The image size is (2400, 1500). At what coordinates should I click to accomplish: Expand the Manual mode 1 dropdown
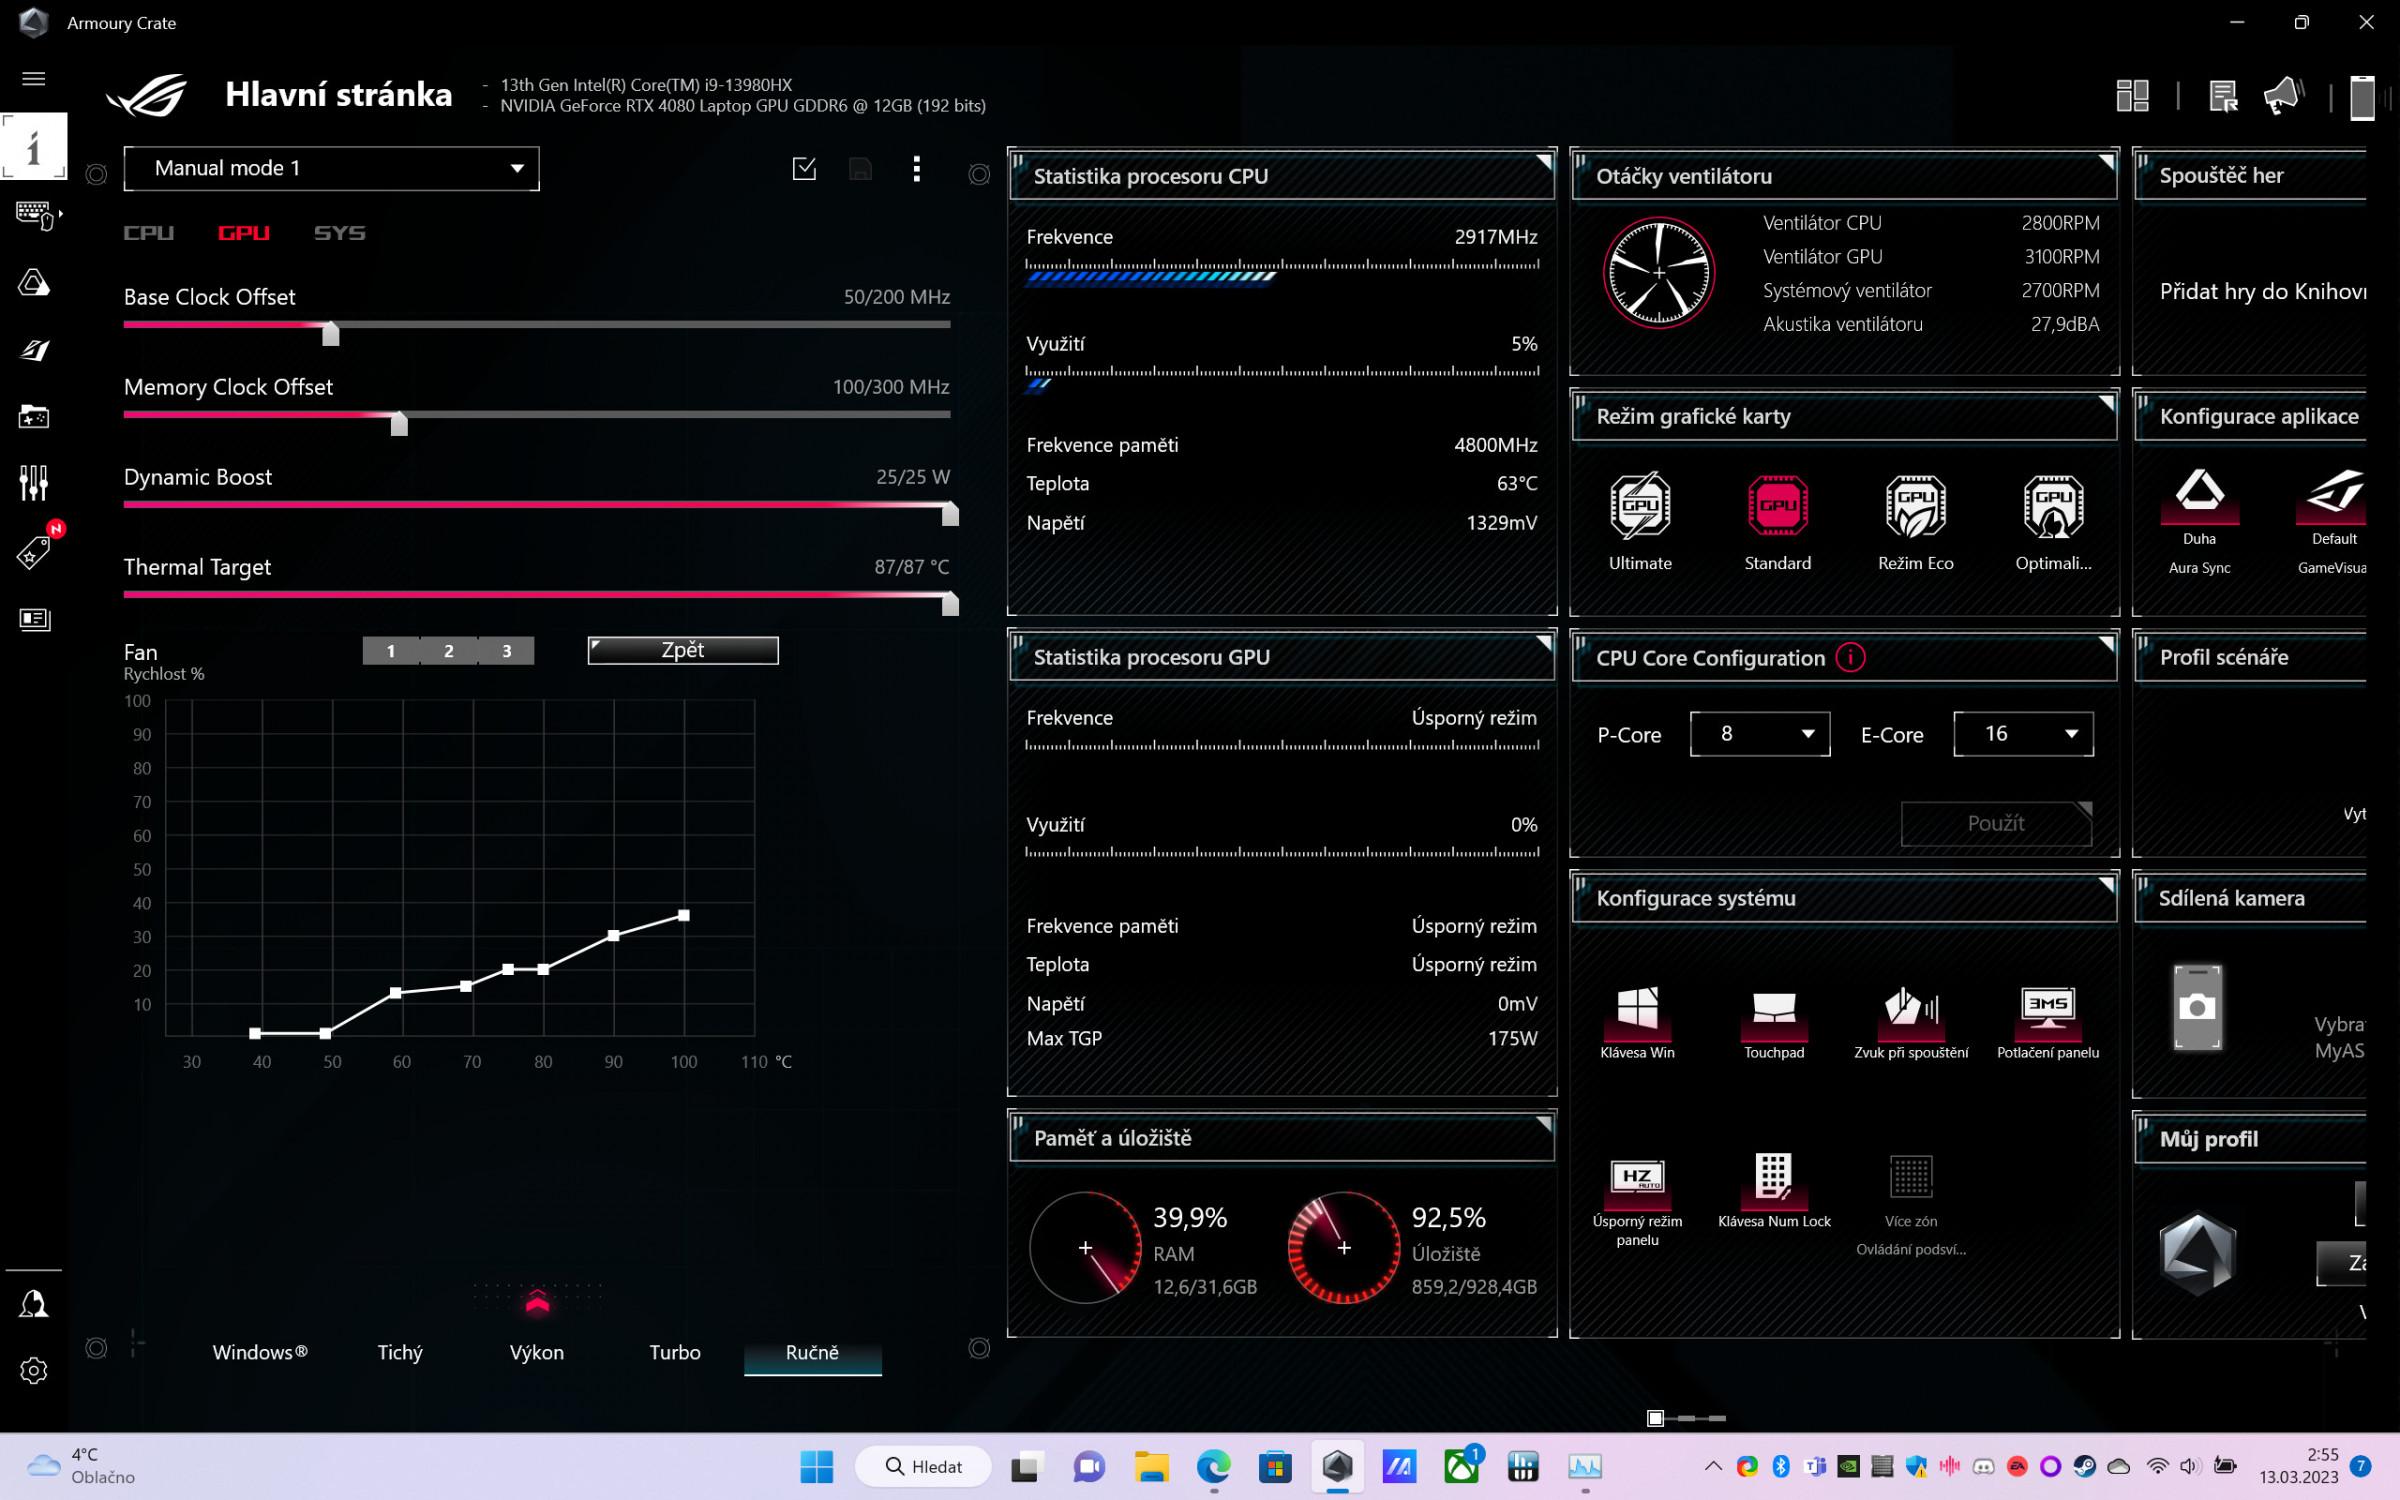(331, 168)
